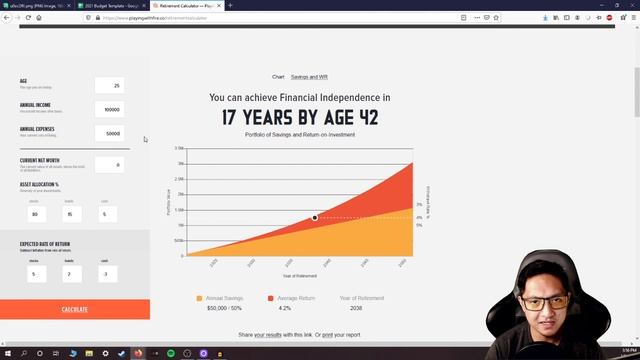Close the Retirement Calculator tab
This screenshot has height=360, width=640.
click(219, 6)
